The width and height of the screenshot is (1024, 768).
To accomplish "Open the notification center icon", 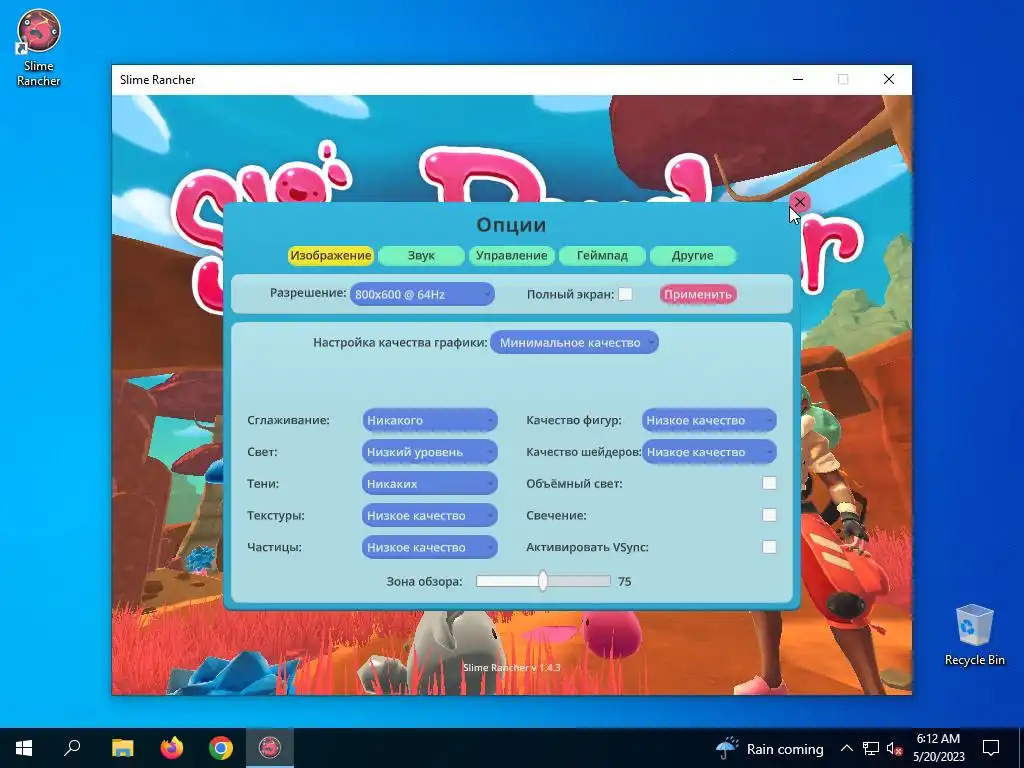I will click(991, 748).
